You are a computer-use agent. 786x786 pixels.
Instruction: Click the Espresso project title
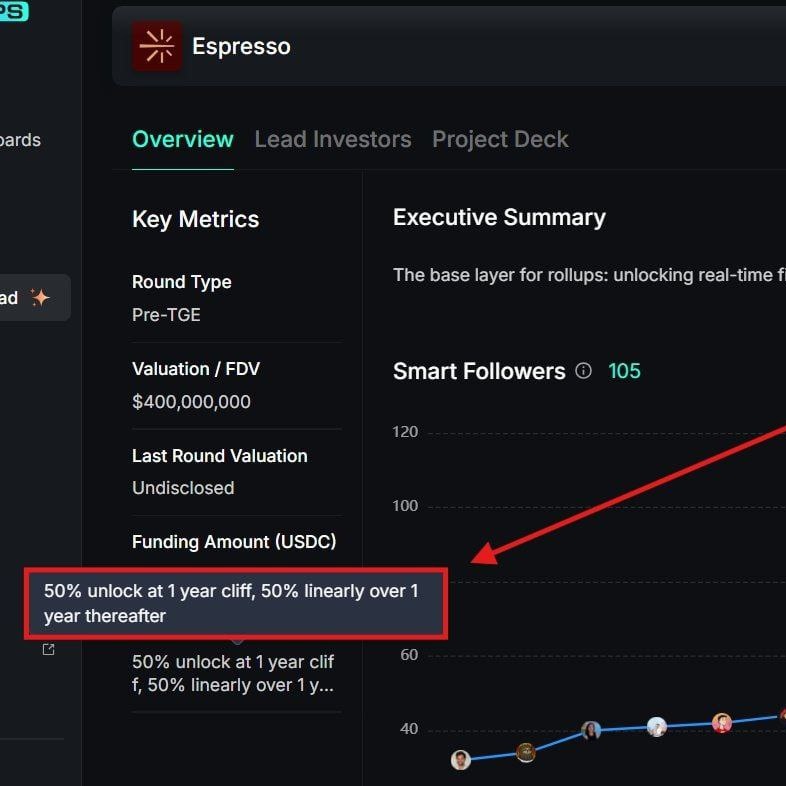241,46
